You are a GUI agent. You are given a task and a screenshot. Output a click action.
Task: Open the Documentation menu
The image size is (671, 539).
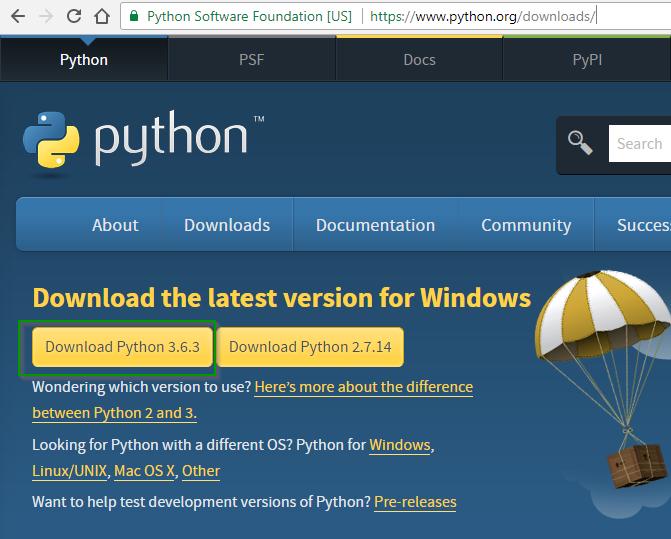click(x=375, y=225)
